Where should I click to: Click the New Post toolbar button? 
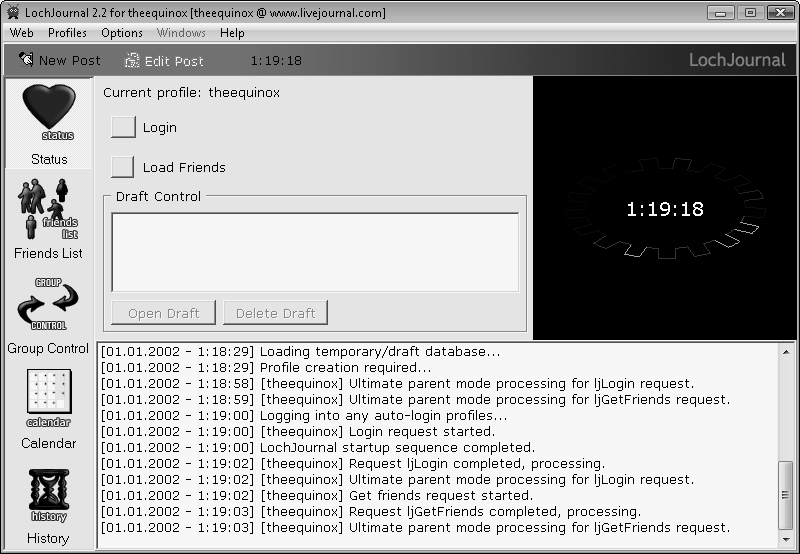[60, 60]
